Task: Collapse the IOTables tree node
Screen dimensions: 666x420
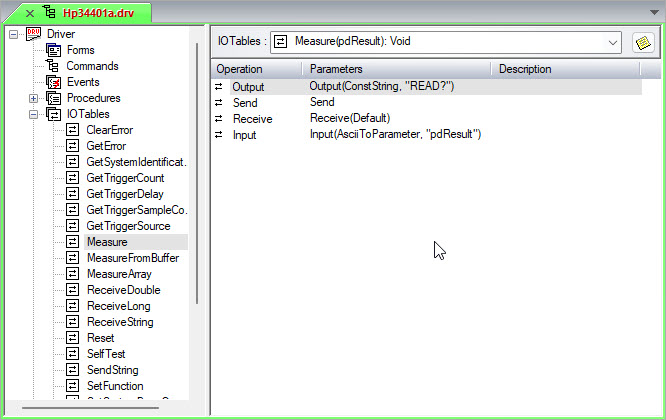Action: pyautogui.click(x=33, y=114)
